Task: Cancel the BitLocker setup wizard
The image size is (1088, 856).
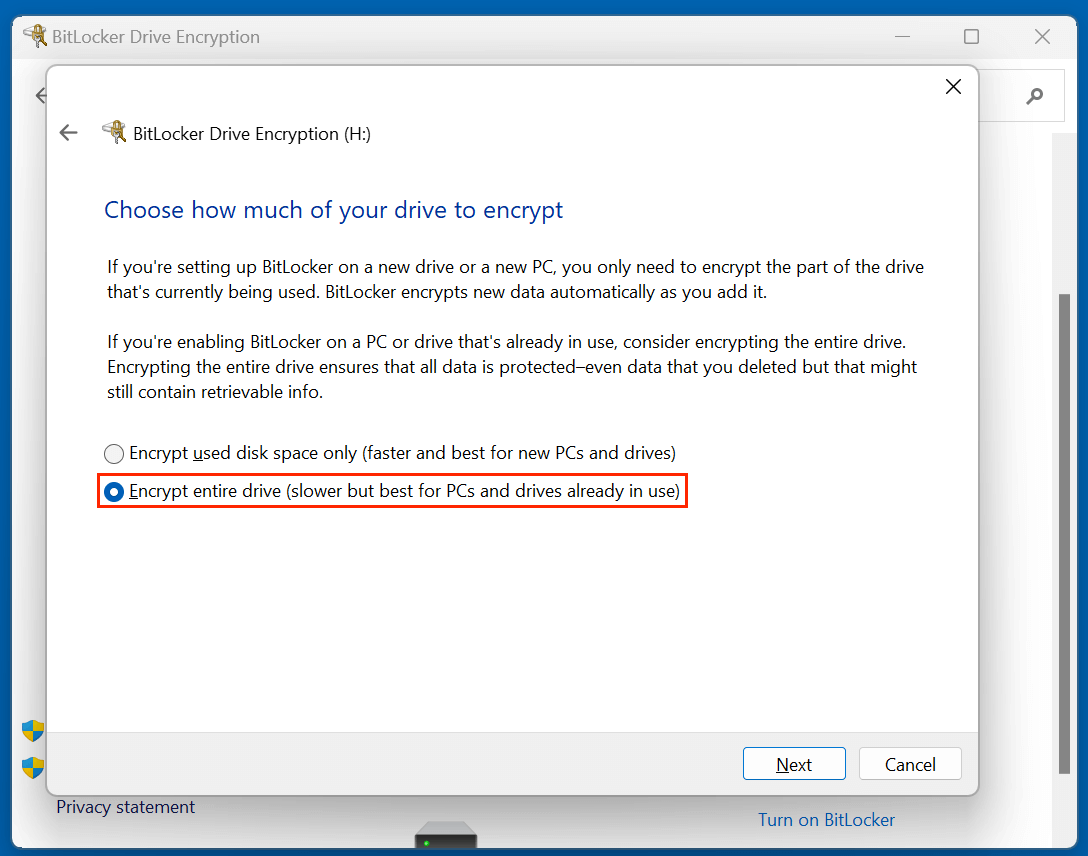Action: [x=910, y=763]
